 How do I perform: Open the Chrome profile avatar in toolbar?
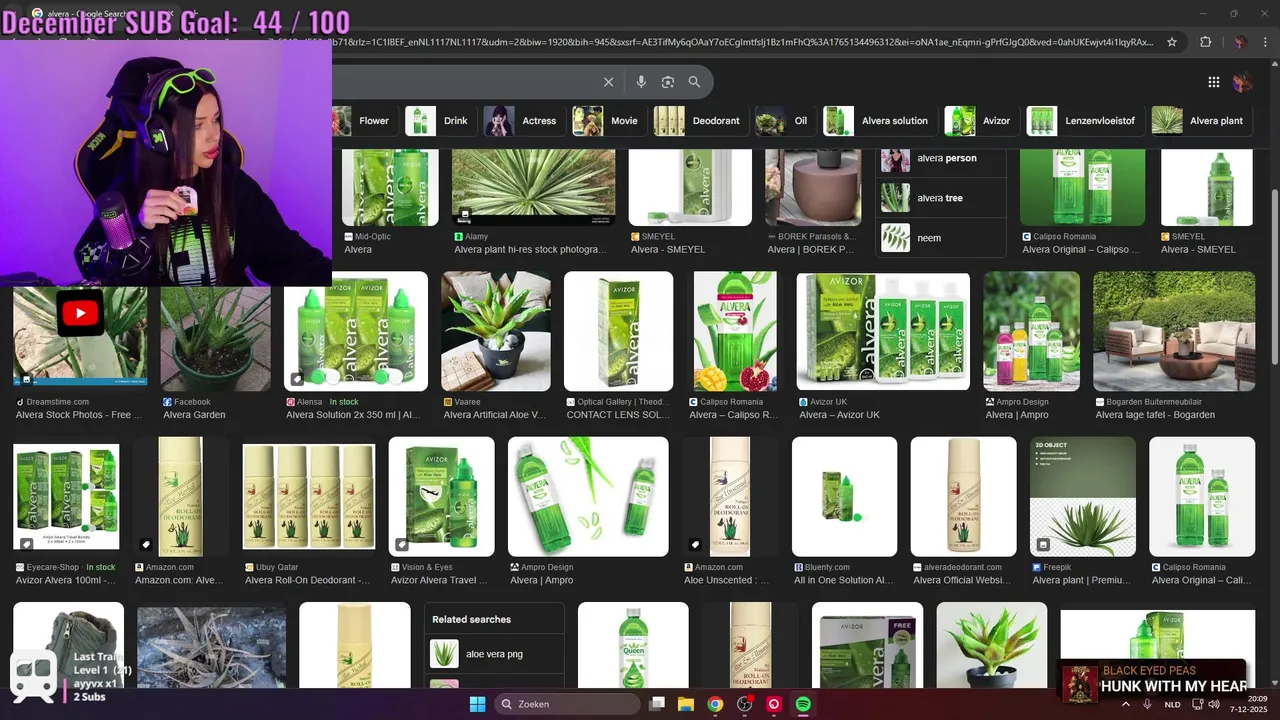point(1240,42)
